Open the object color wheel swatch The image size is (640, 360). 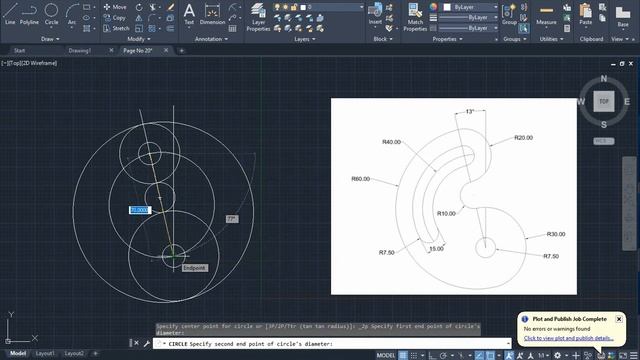tap(433, 7)
